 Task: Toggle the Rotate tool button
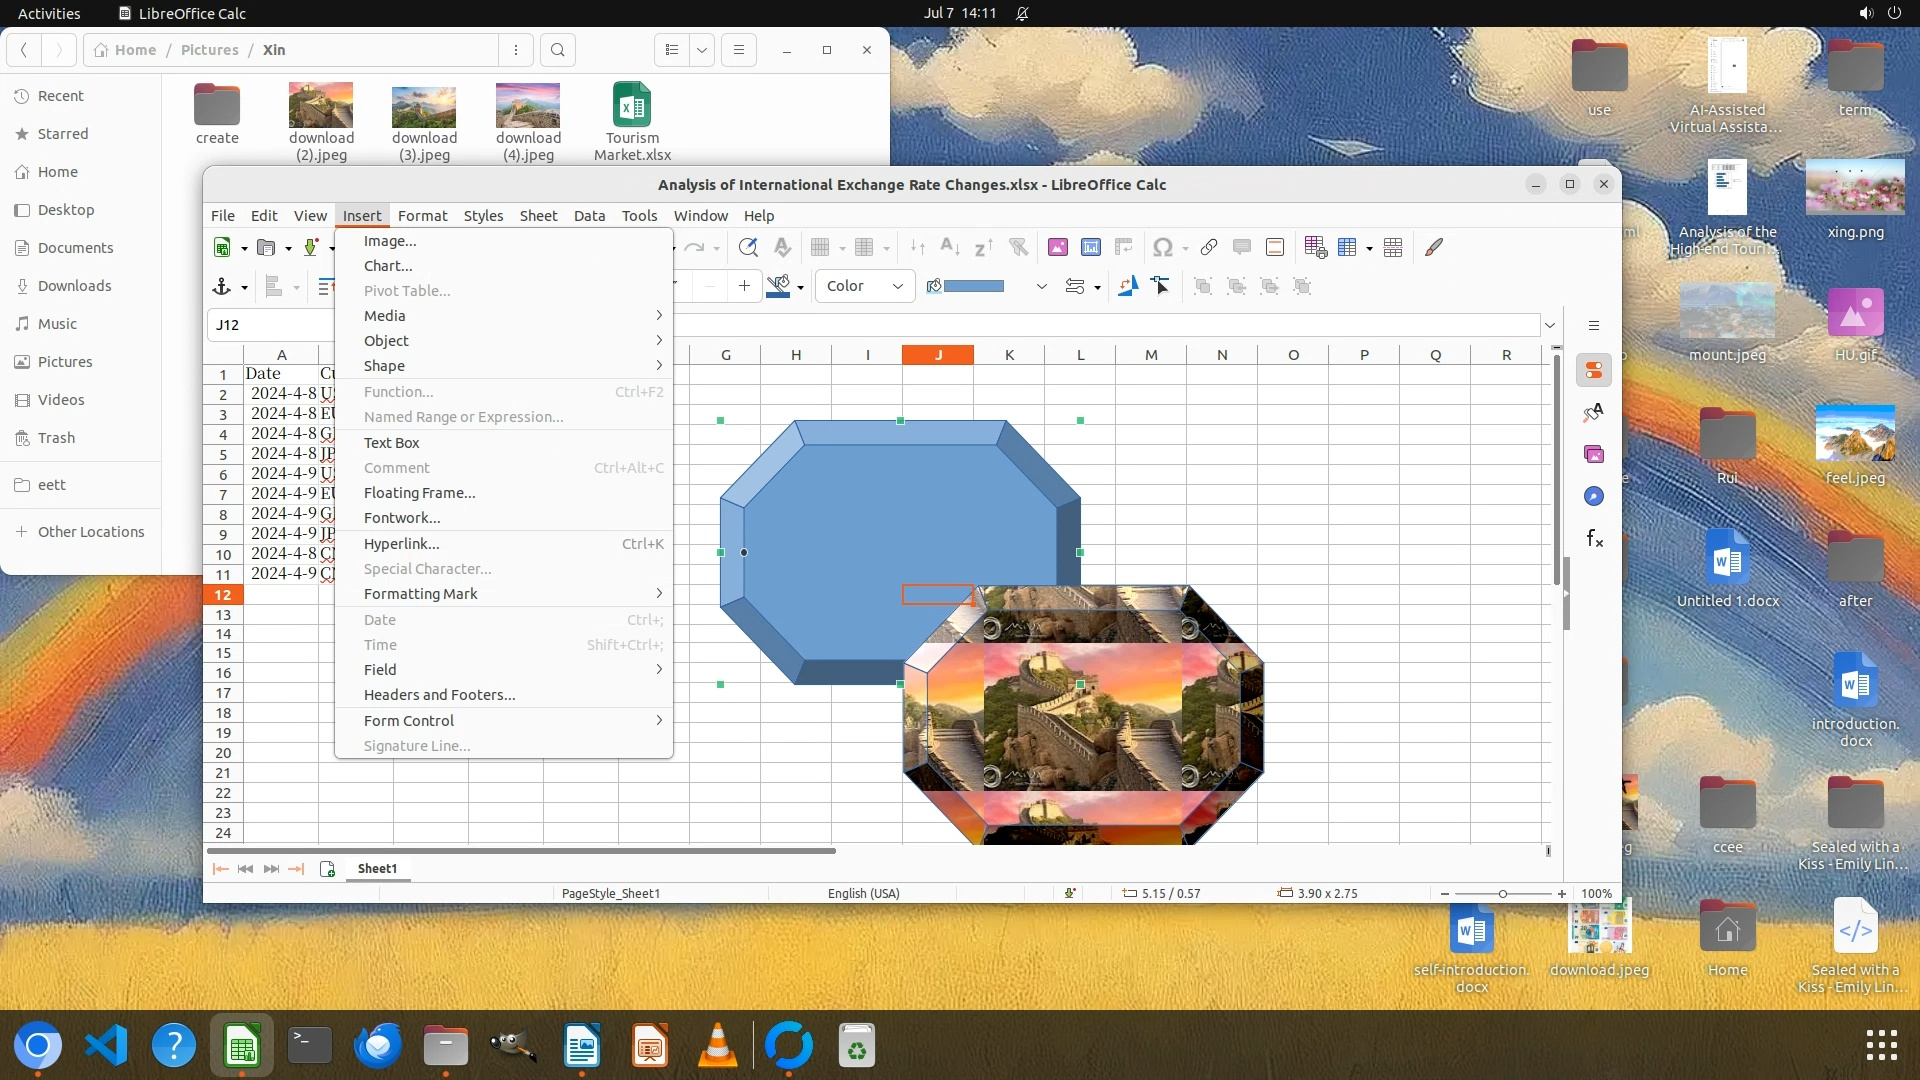click(1127, 286)
